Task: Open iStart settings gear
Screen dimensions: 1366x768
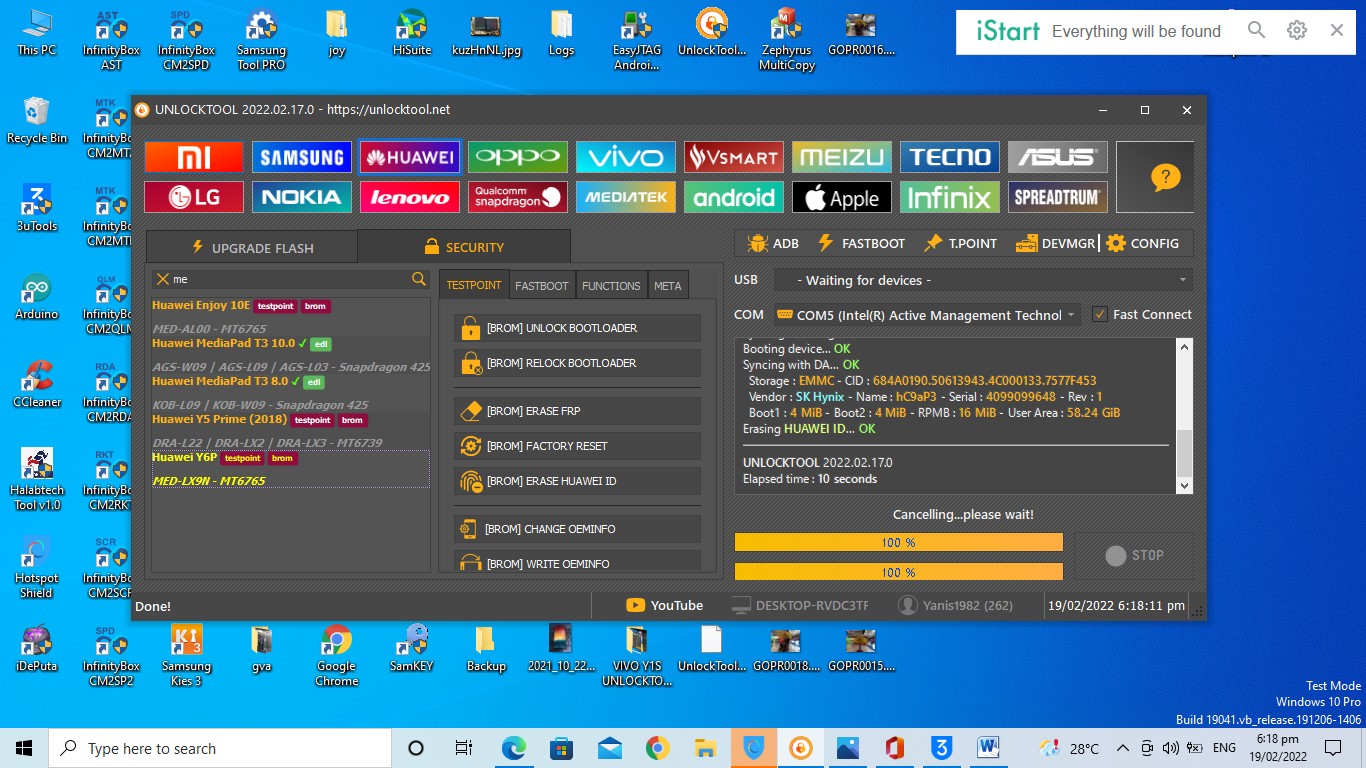Action: click(1297, 31)
